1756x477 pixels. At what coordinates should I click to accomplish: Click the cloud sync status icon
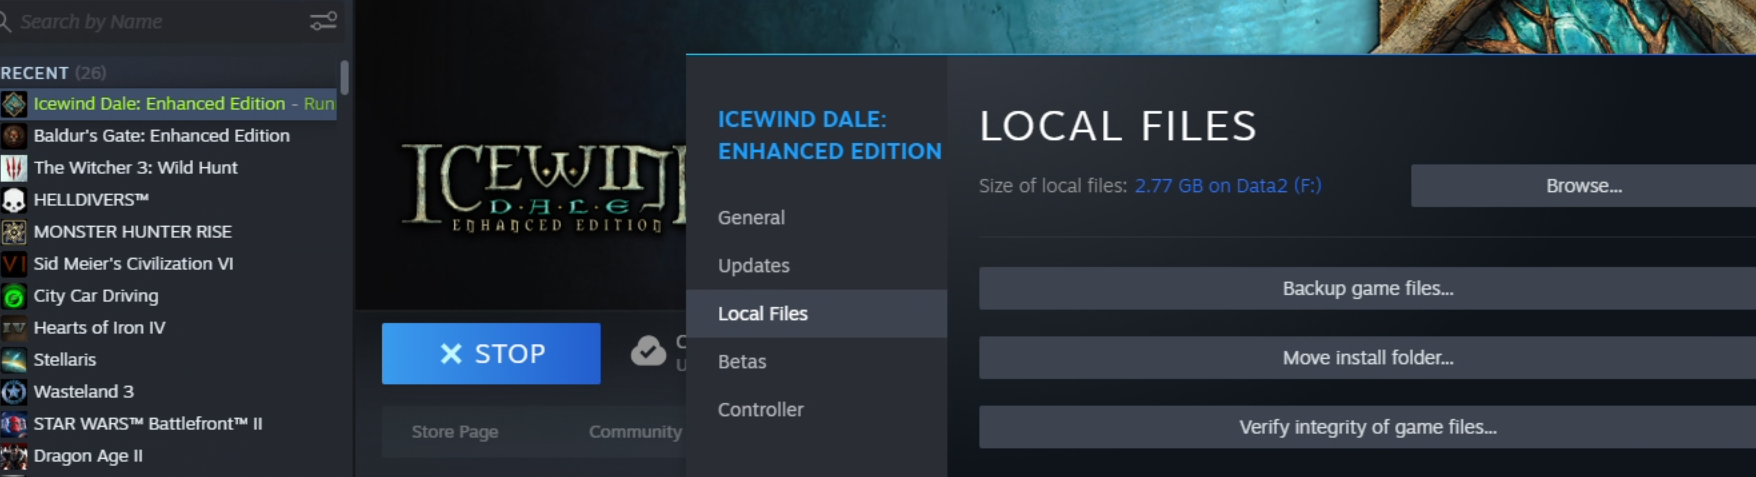tap(648, 351)
